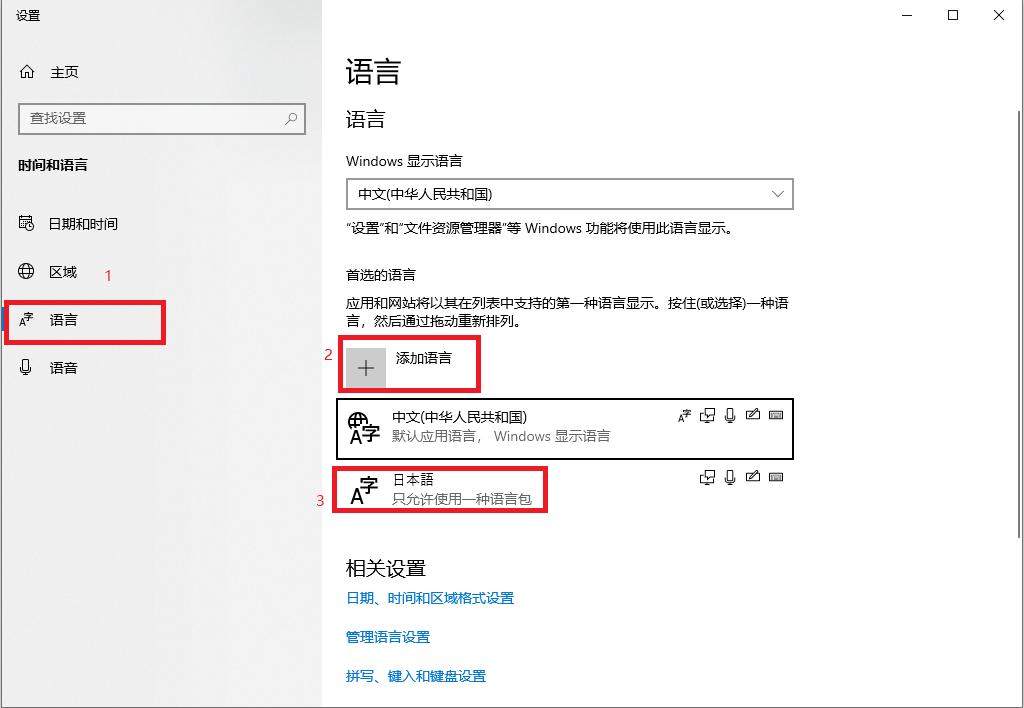Minimize the 设置 window
Image resolution: width=1024 pixels, height=708 pixels.
pyautogui.click(x=907, y=15)
